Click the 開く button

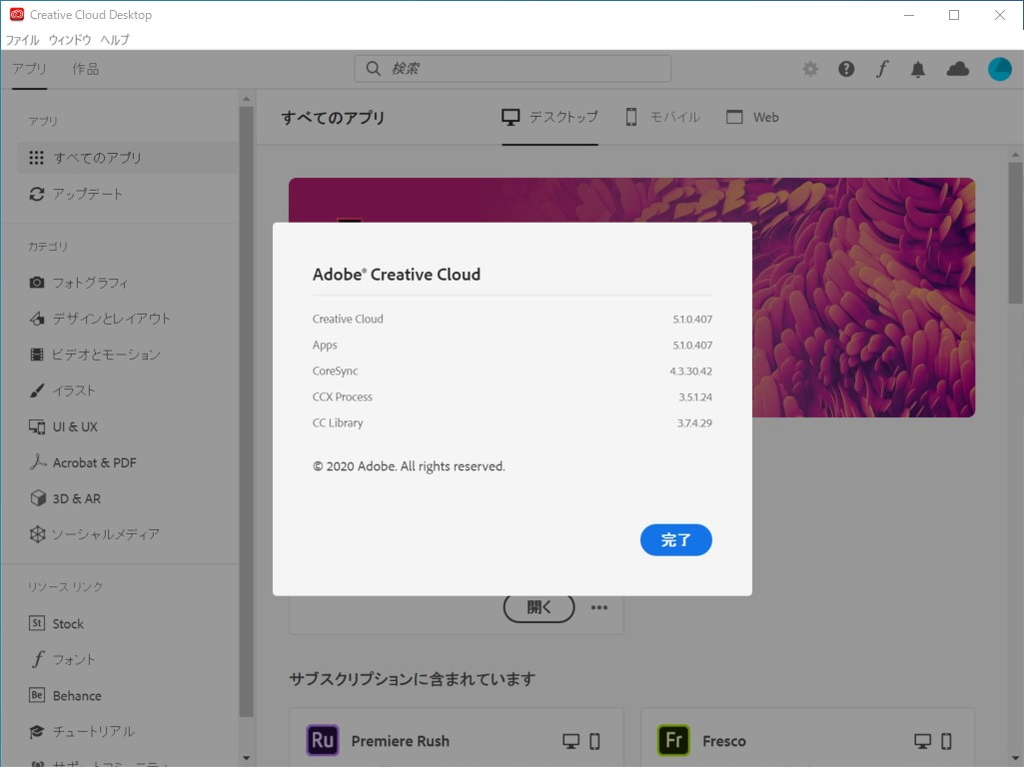pos(538,607)
